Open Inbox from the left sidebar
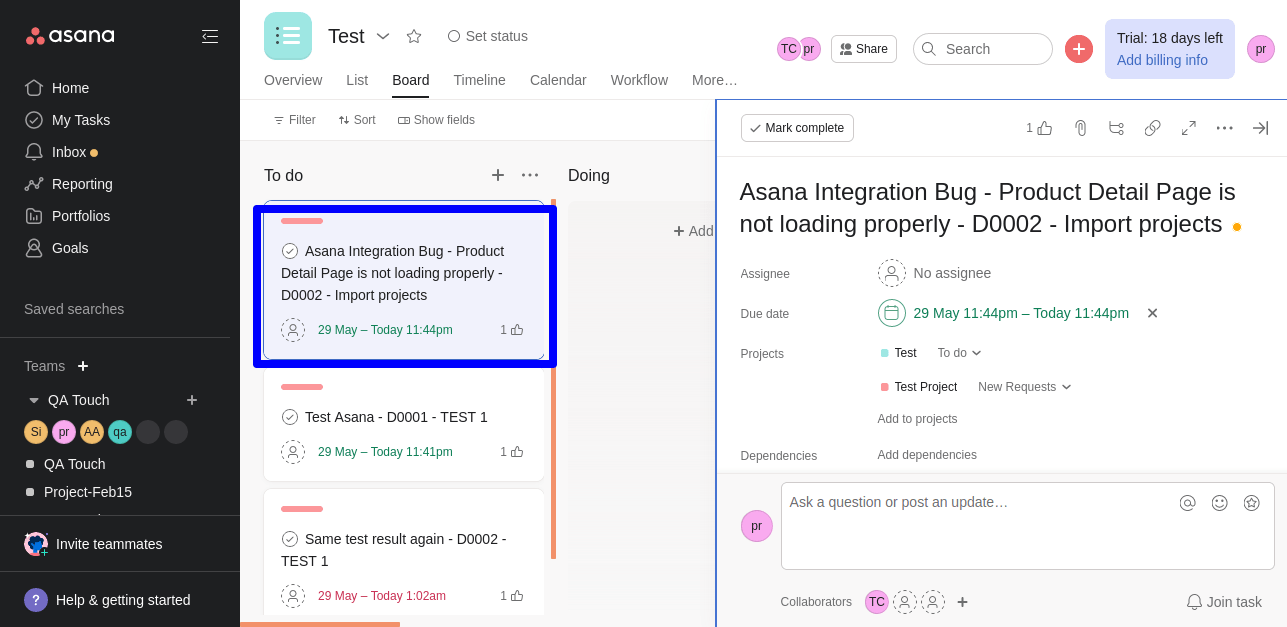1287x627 pixels. pyautogui.click(x=71, y=152)
